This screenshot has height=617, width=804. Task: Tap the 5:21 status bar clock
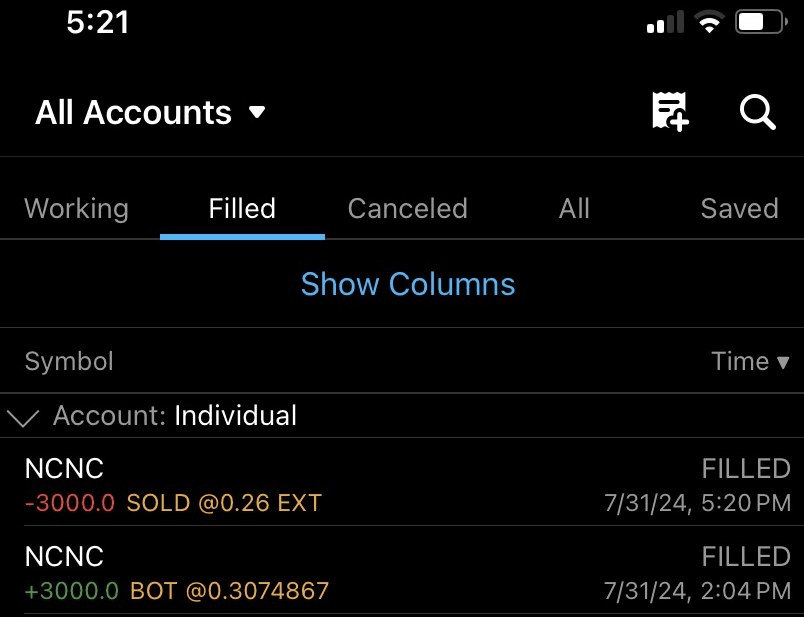click(98, 22)
